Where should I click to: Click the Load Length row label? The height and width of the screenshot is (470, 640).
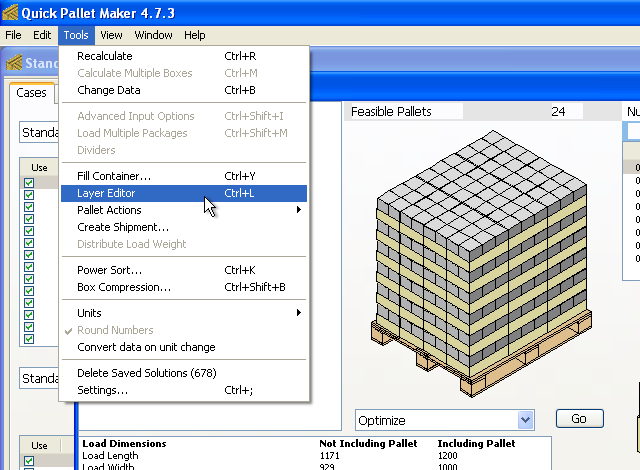(110, 455)
